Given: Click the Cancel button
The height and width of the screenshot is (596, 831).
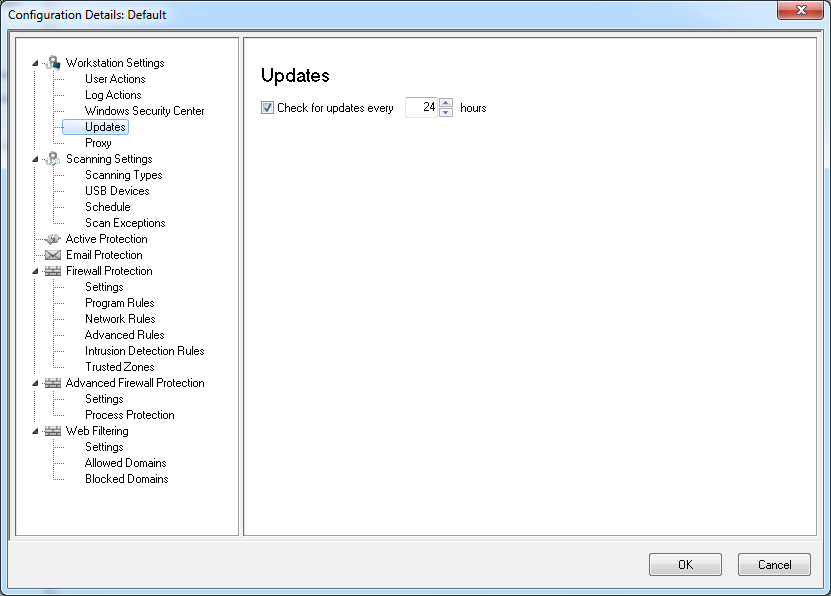Looking at the screenshot, I should tap(773, 564).
